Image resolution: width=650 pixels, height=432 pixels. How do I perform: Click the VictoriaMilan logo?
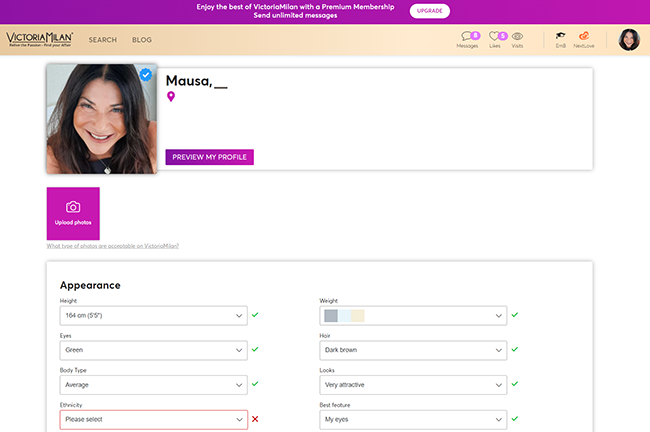click(39, 39)
